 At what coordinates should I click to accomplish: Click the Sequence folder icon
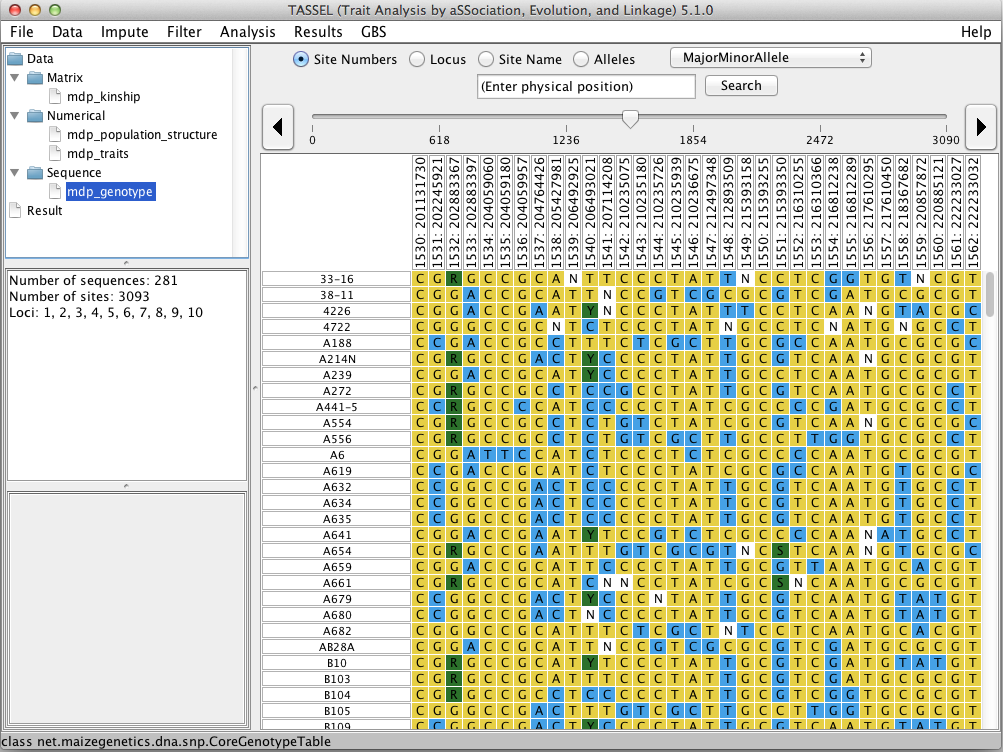click(x=35, y=173)
